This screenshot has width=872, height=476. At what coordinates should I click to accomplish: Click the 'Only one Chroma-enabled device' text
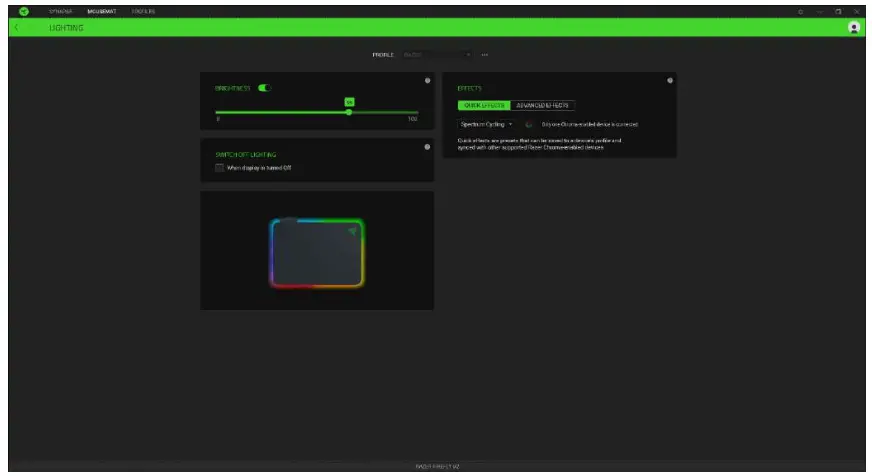tap(589, 125)
